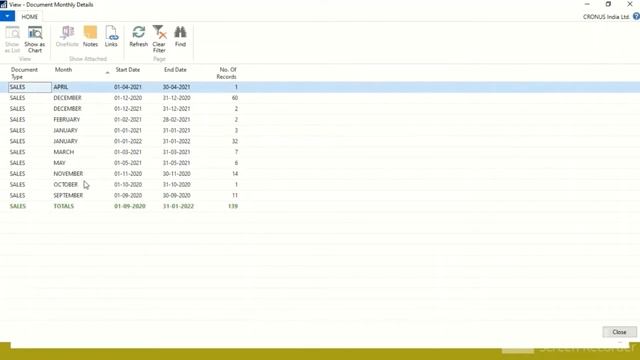Click totals end date 31-01-2022
Screen dimensions: 640x360
[178, 206]
